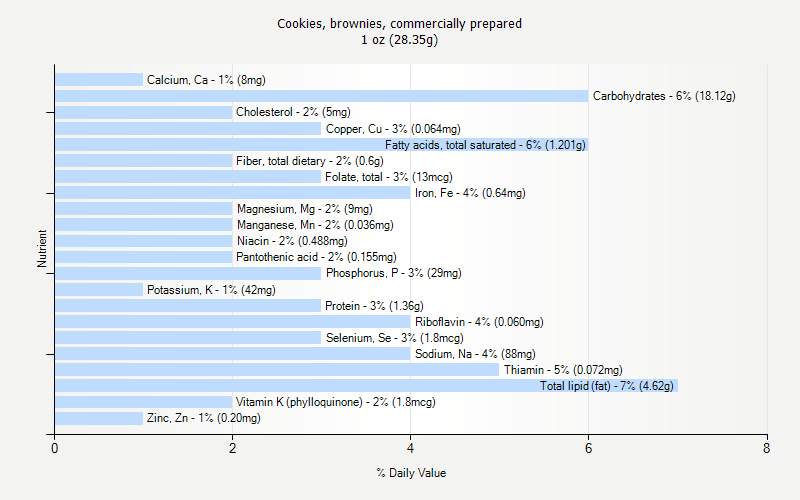This screenshot has width=800, height=500.
Task: Click Vitamin K (phylloquinone) - 2% (1.8mcg) label
Action: (336, 402)
